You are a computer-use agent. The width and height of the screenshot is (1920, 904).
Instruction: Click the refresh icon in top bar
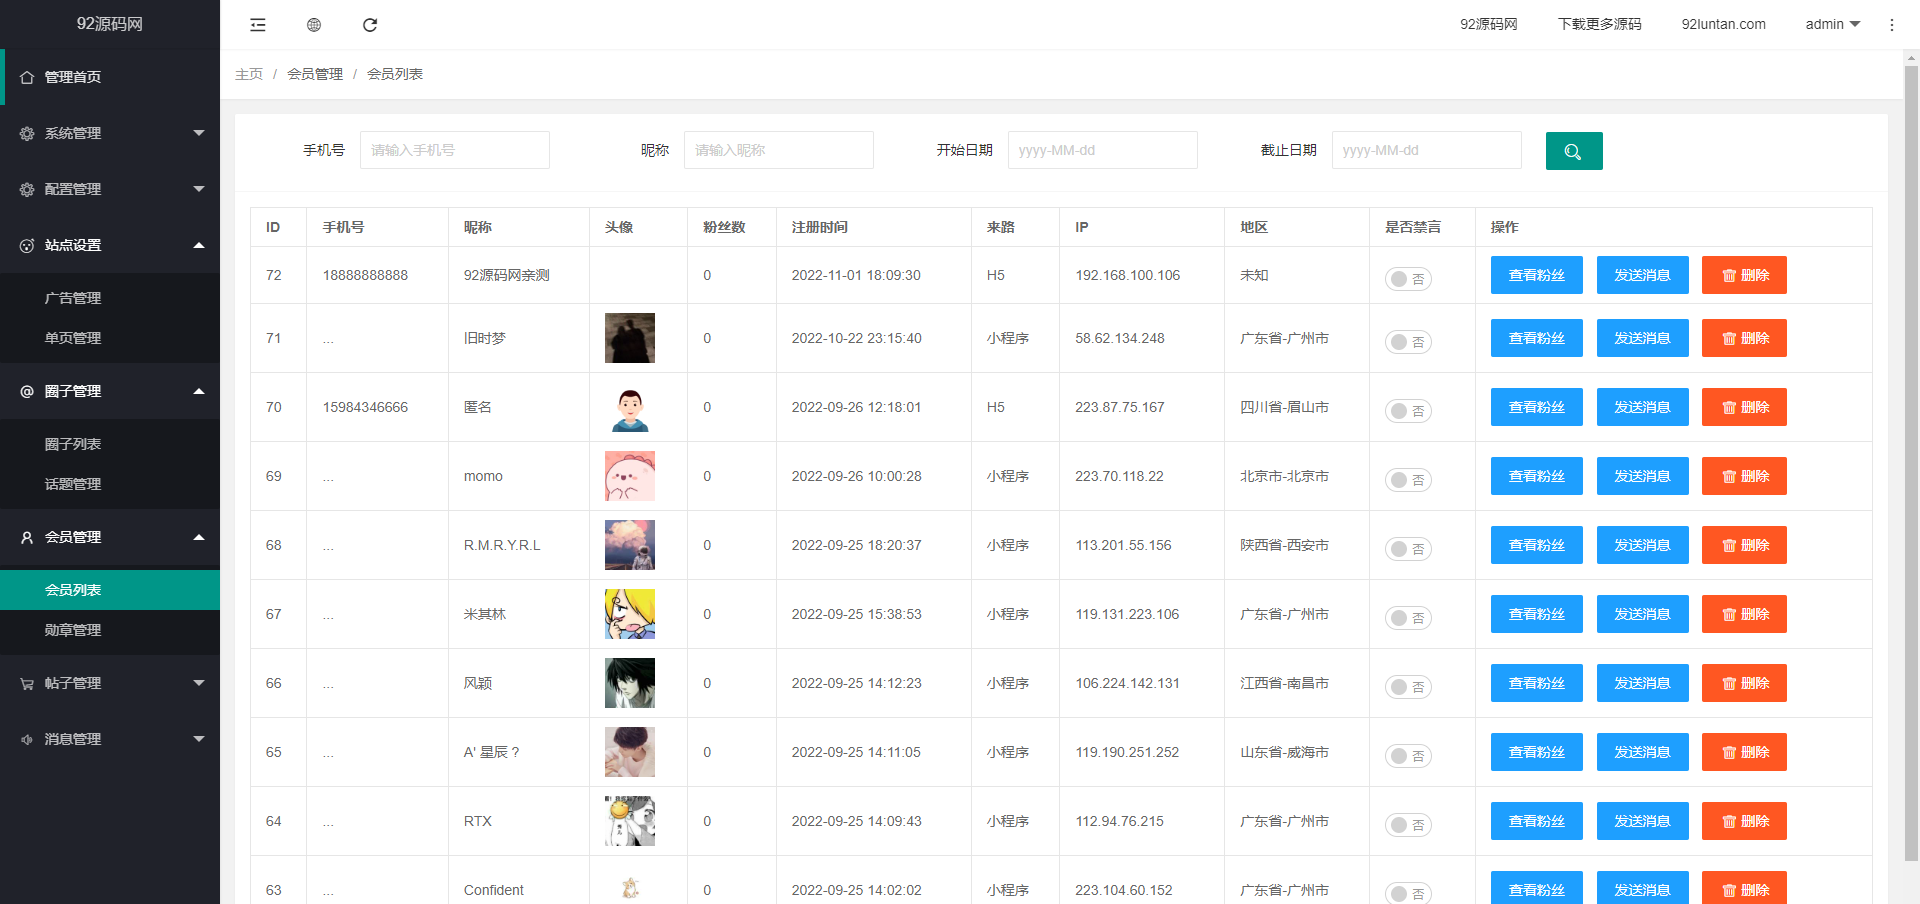370,25
